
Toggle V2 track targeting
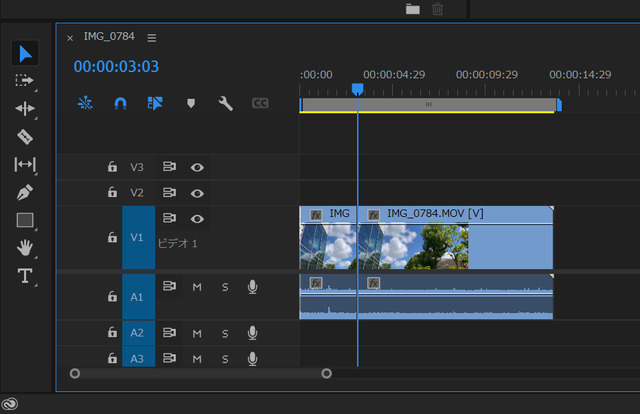[x=137, y=193]
